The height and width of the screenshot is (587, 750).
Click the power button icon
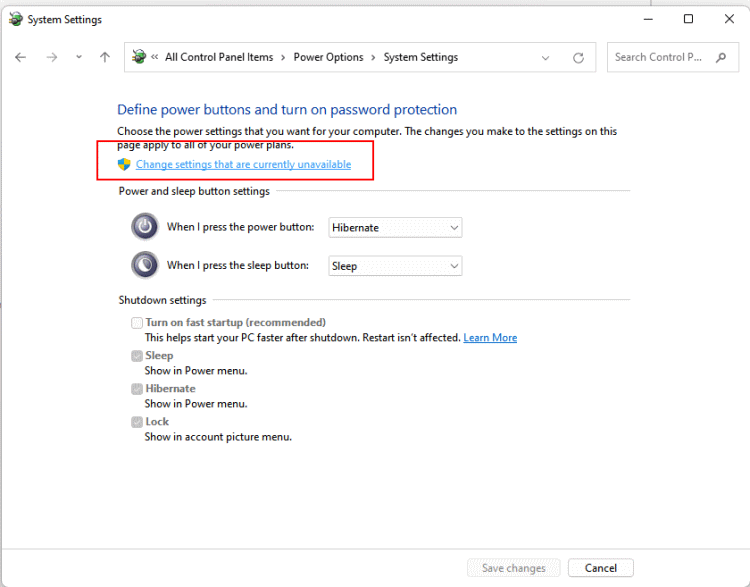coord(145,227)
